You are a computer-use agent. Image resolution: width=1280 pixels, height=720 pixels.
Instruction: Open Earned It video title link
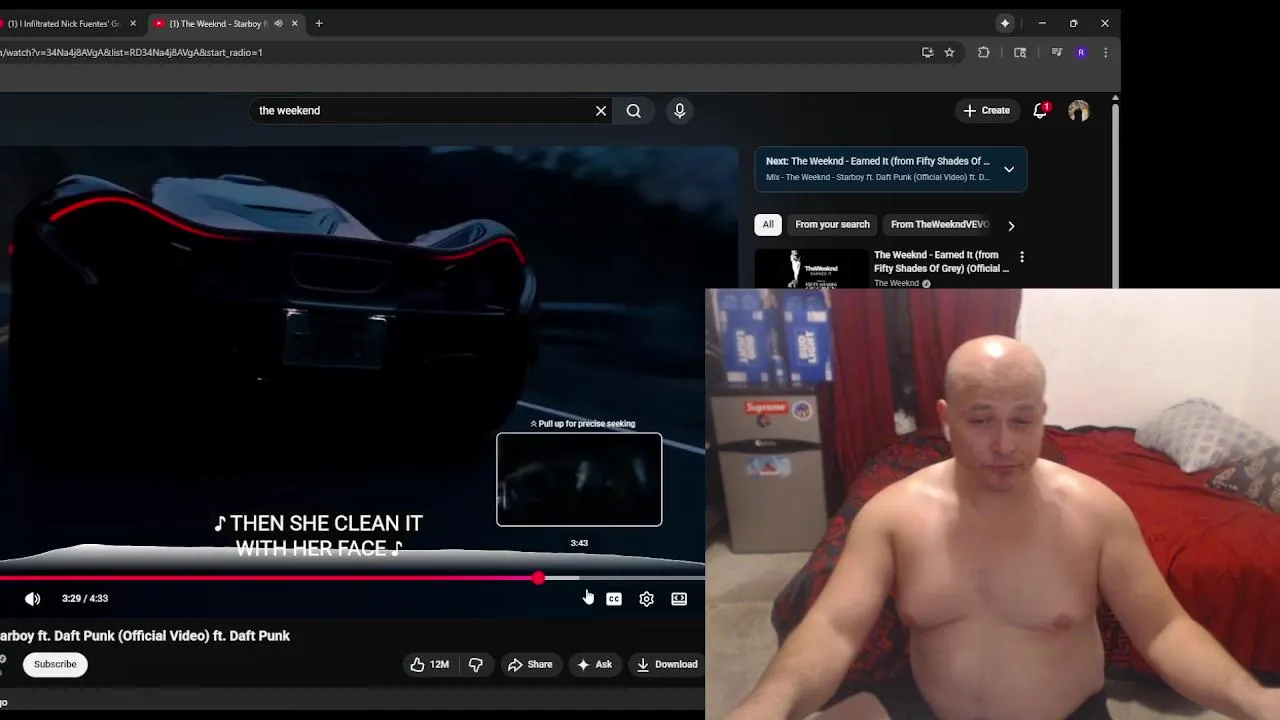coord(941,262)
